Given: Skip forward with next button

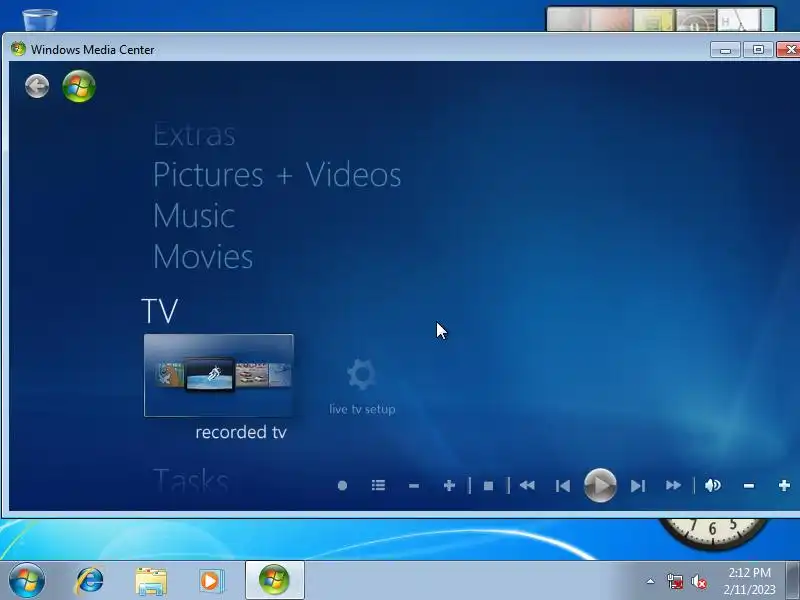Looking at the screenshot, I should click(638, 486).
